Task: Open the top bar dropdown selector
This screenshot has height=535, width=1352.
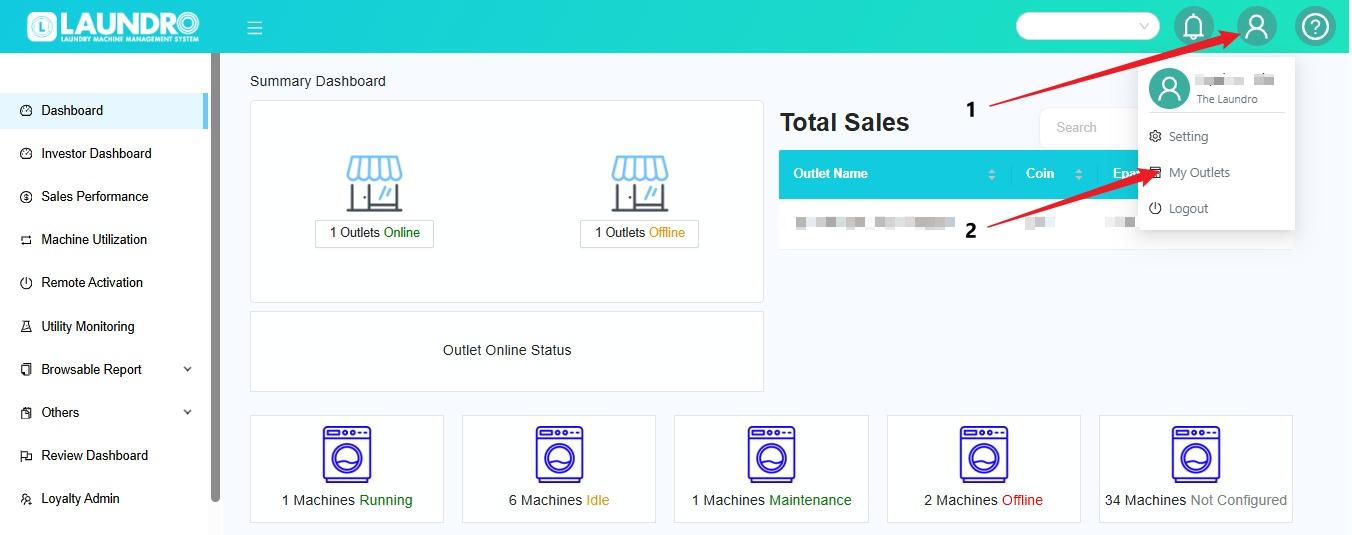Action: coord(1088,26)
